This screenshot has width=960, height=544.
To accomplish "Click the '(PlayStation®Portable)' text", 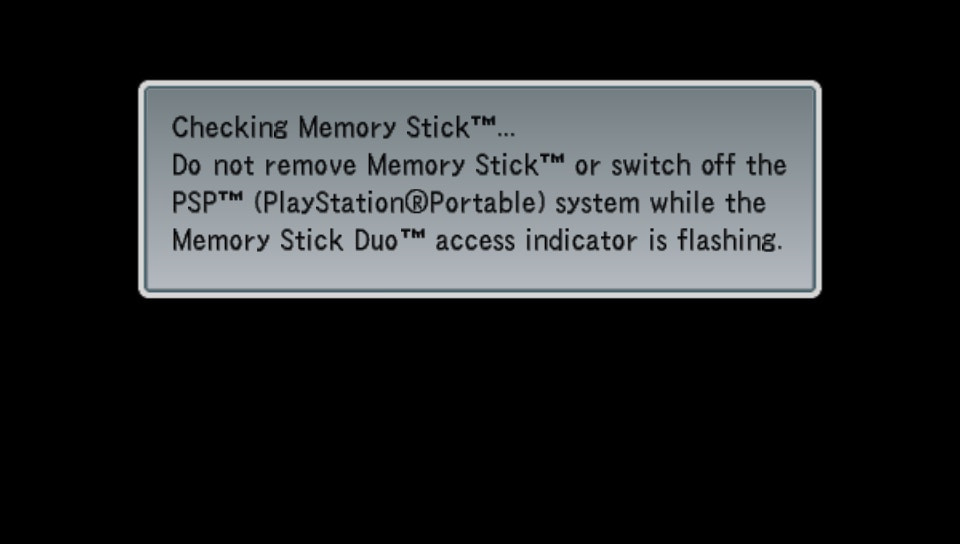I will (x=399, y=203).
